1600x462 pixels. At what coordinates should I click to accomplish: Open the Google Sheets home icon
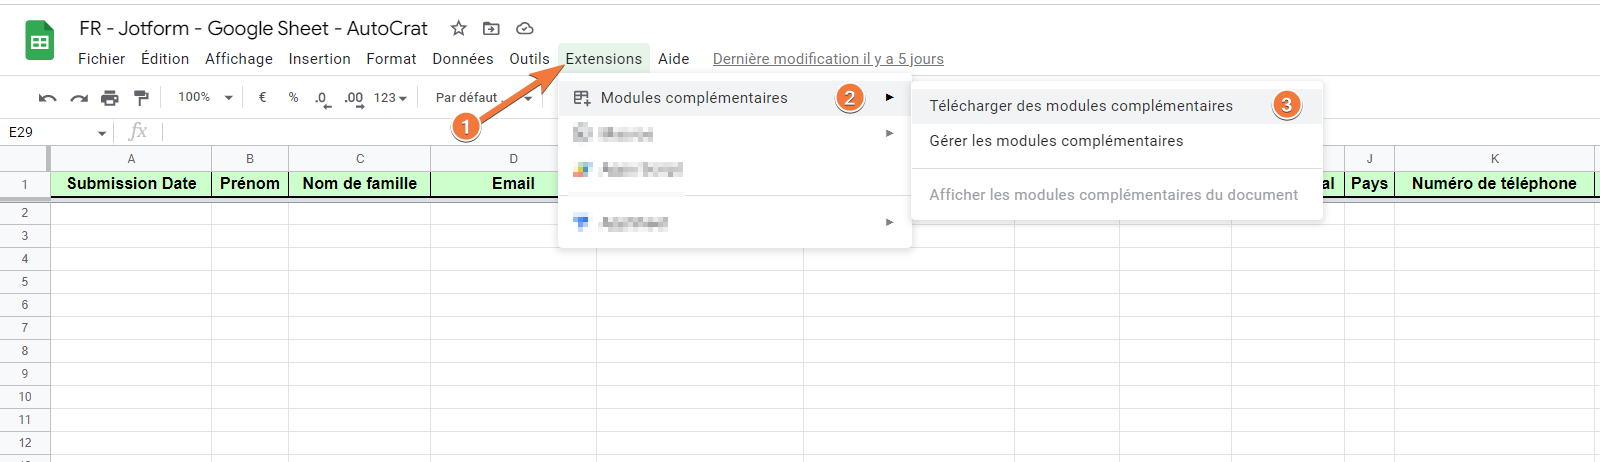39,41
